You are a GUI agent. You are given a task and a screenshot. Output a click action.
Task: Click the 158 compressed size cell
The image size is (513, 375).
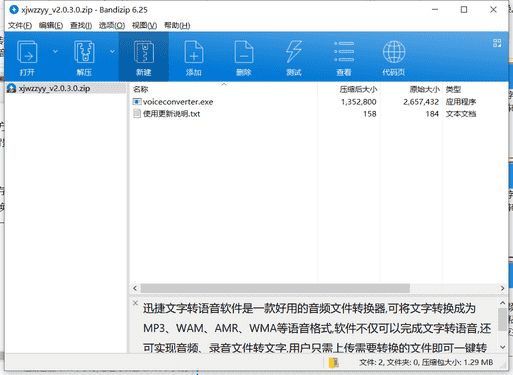370,114
